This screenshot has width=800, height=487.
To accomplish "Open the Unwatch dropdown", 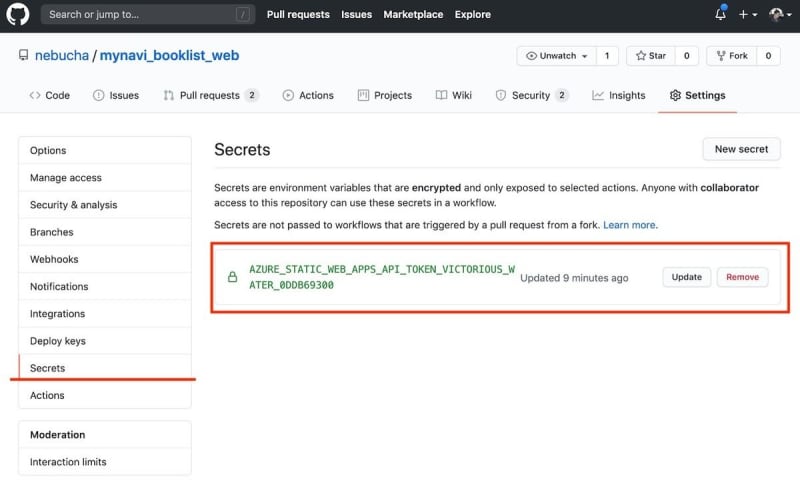I will [x=557, y=56].
